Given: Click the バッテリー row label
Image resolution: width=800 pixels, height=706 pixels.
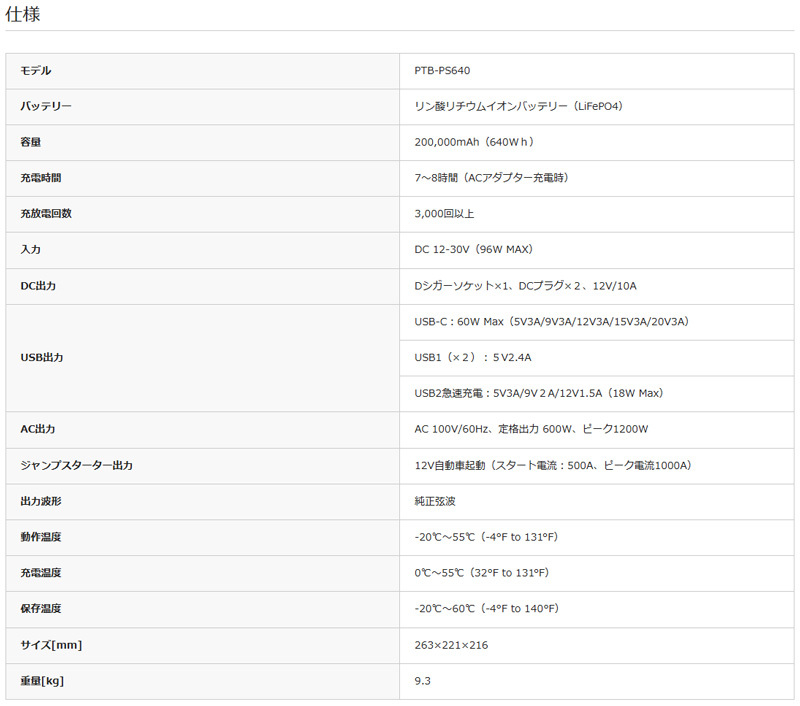Looking at the screenshot, I should coord(46,106).
